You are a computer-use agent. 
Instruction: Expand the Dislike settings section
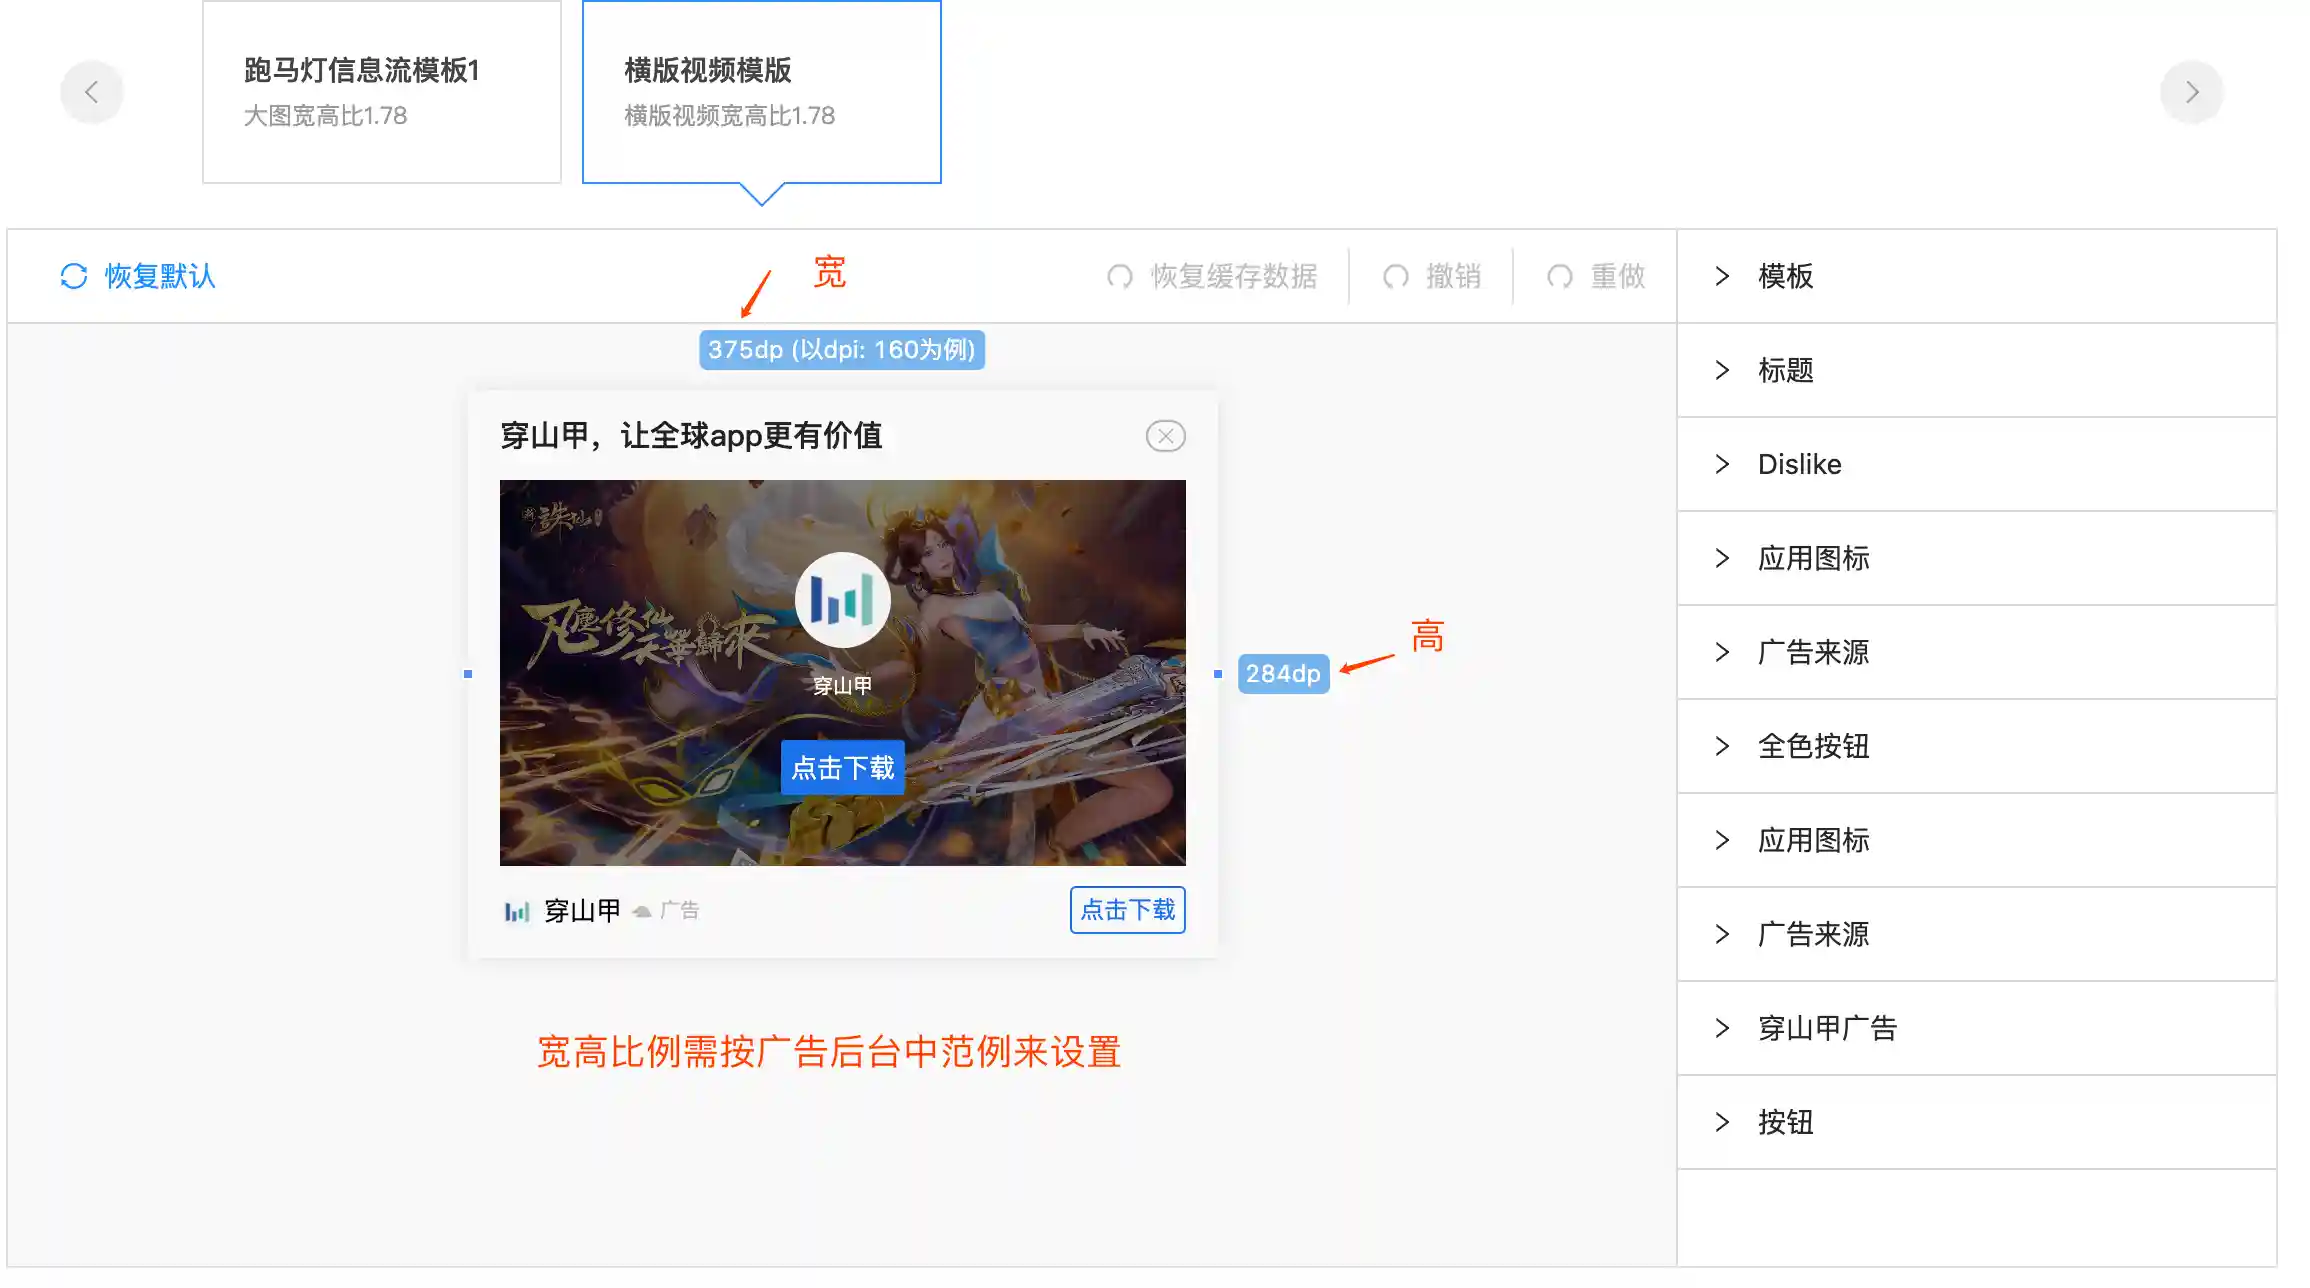tap(1798, 464)
